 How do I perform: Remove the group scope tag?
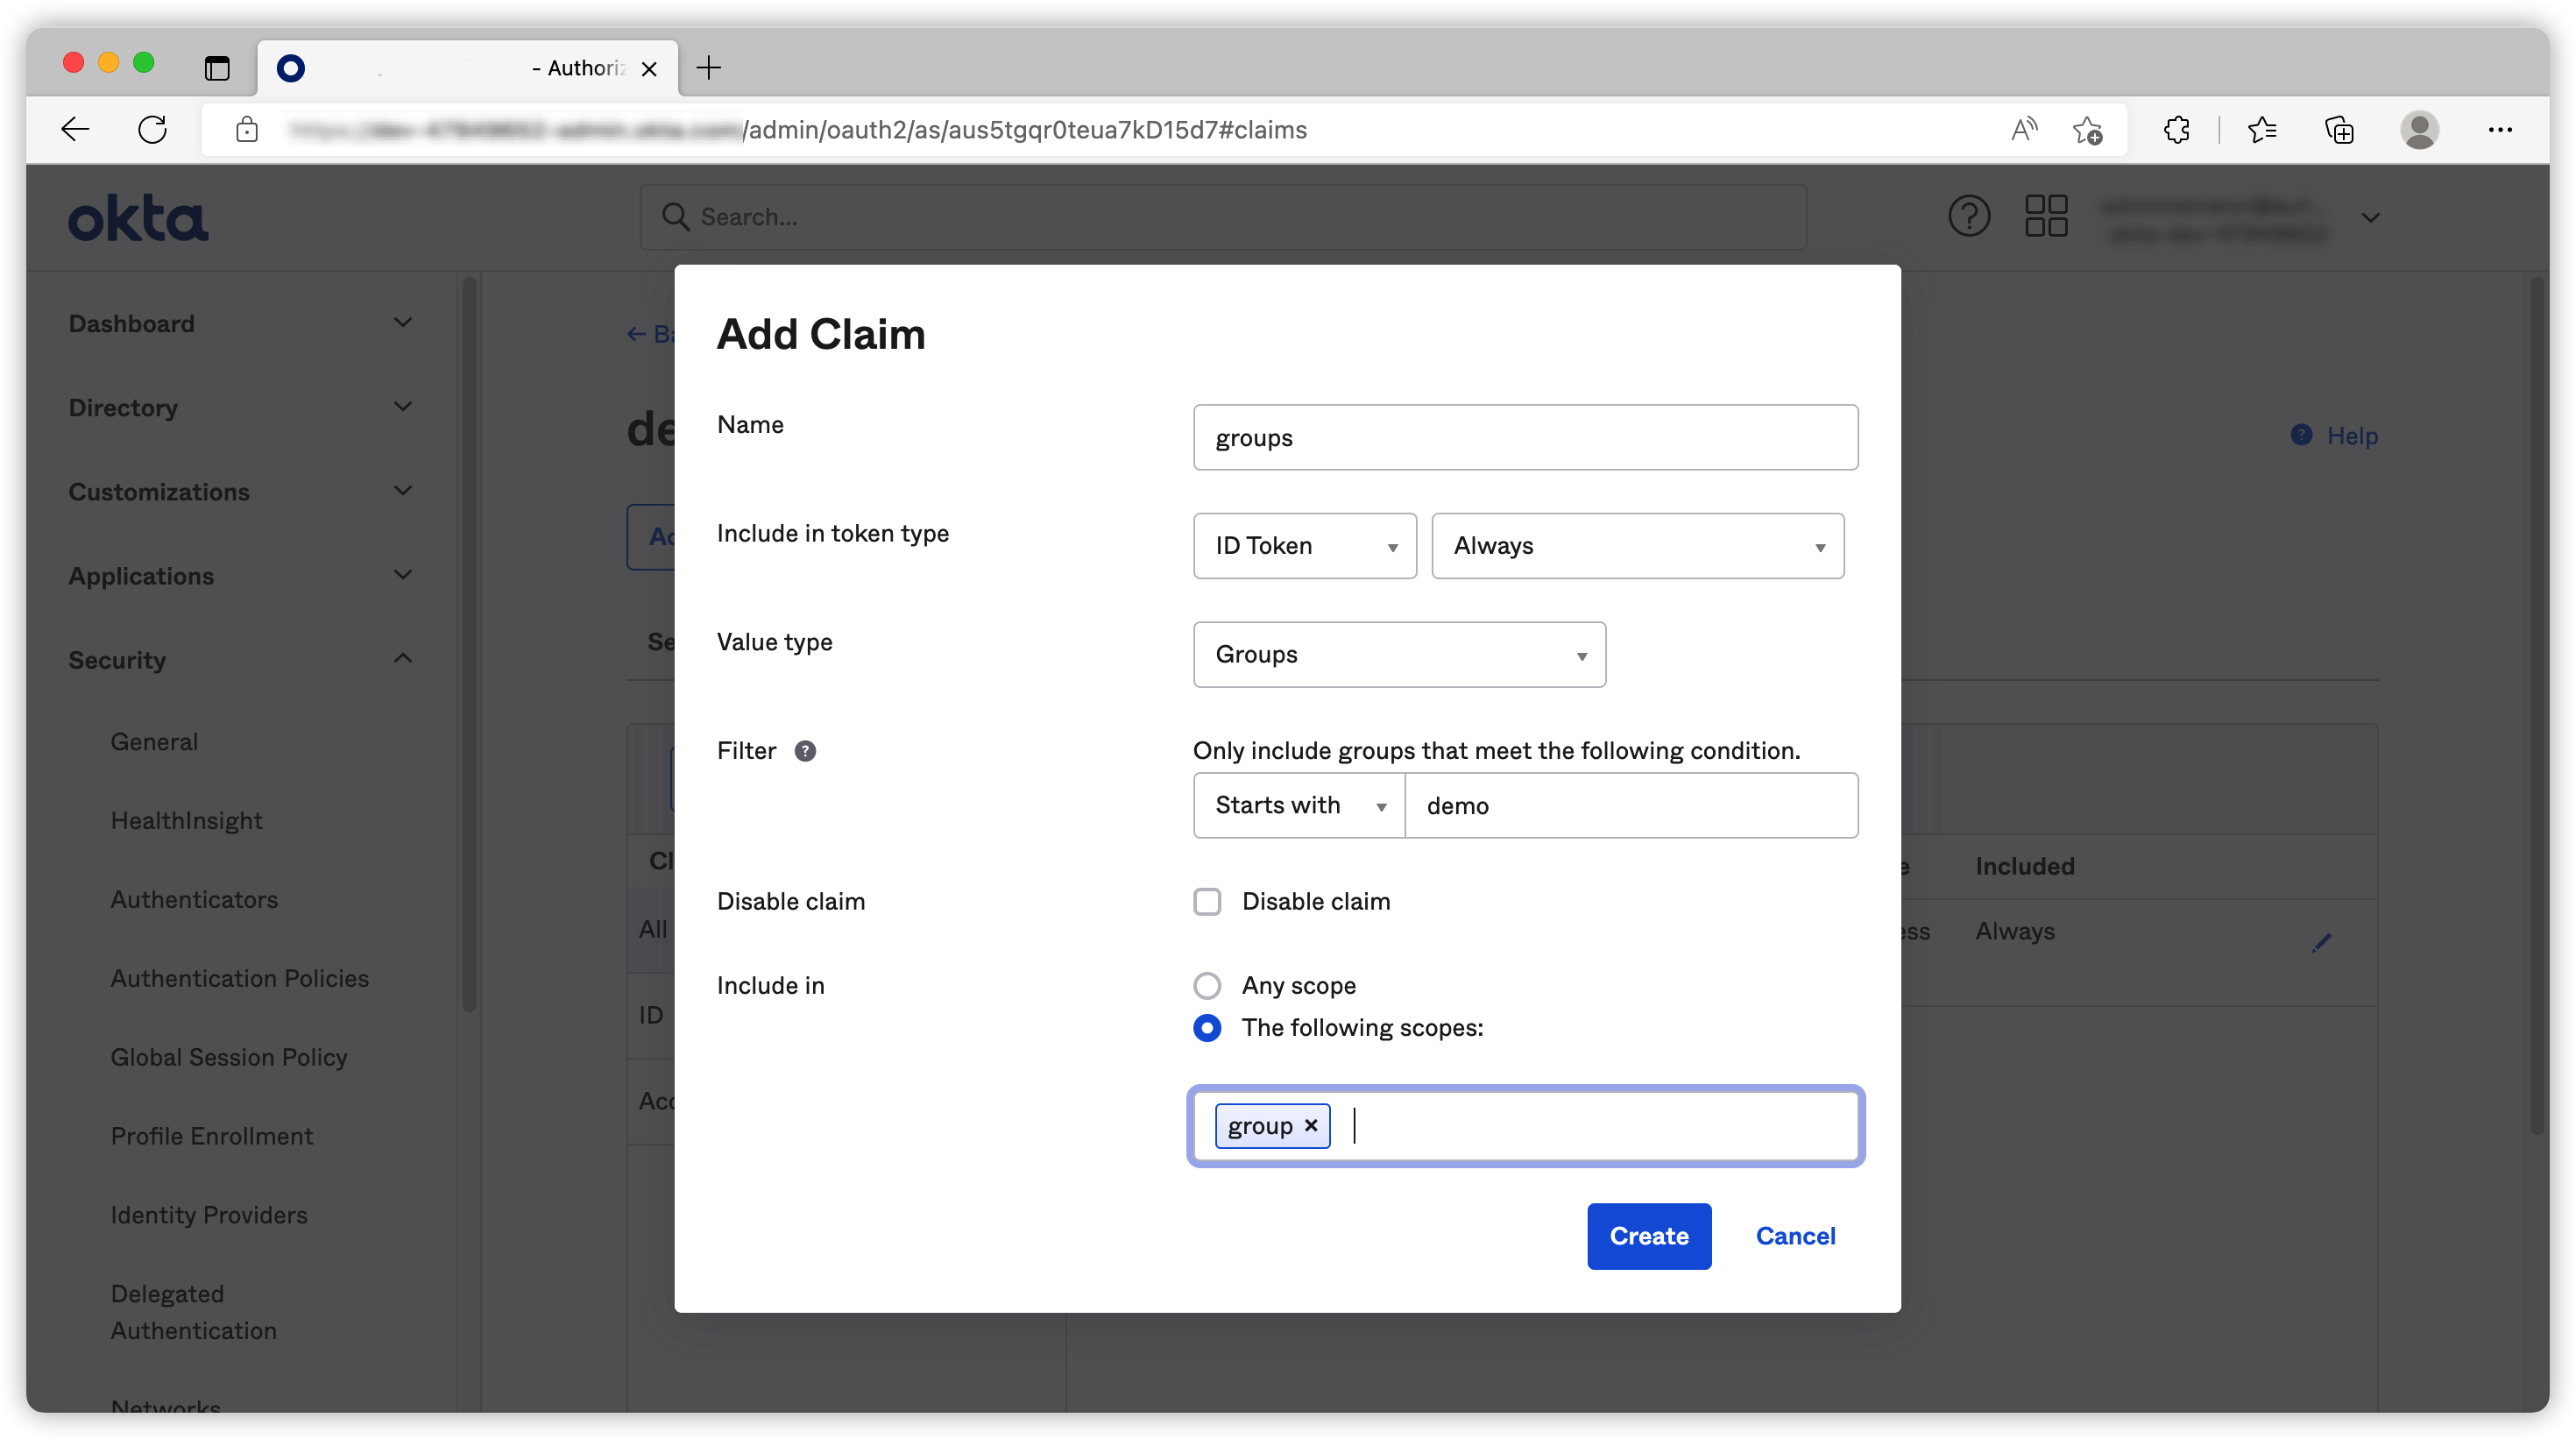pos(1311,1125)
